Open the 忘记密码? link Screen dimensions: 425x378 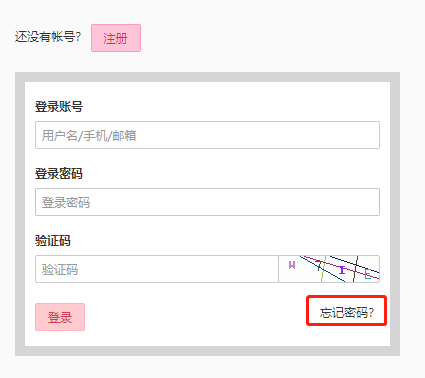click(x=347, y=313)
